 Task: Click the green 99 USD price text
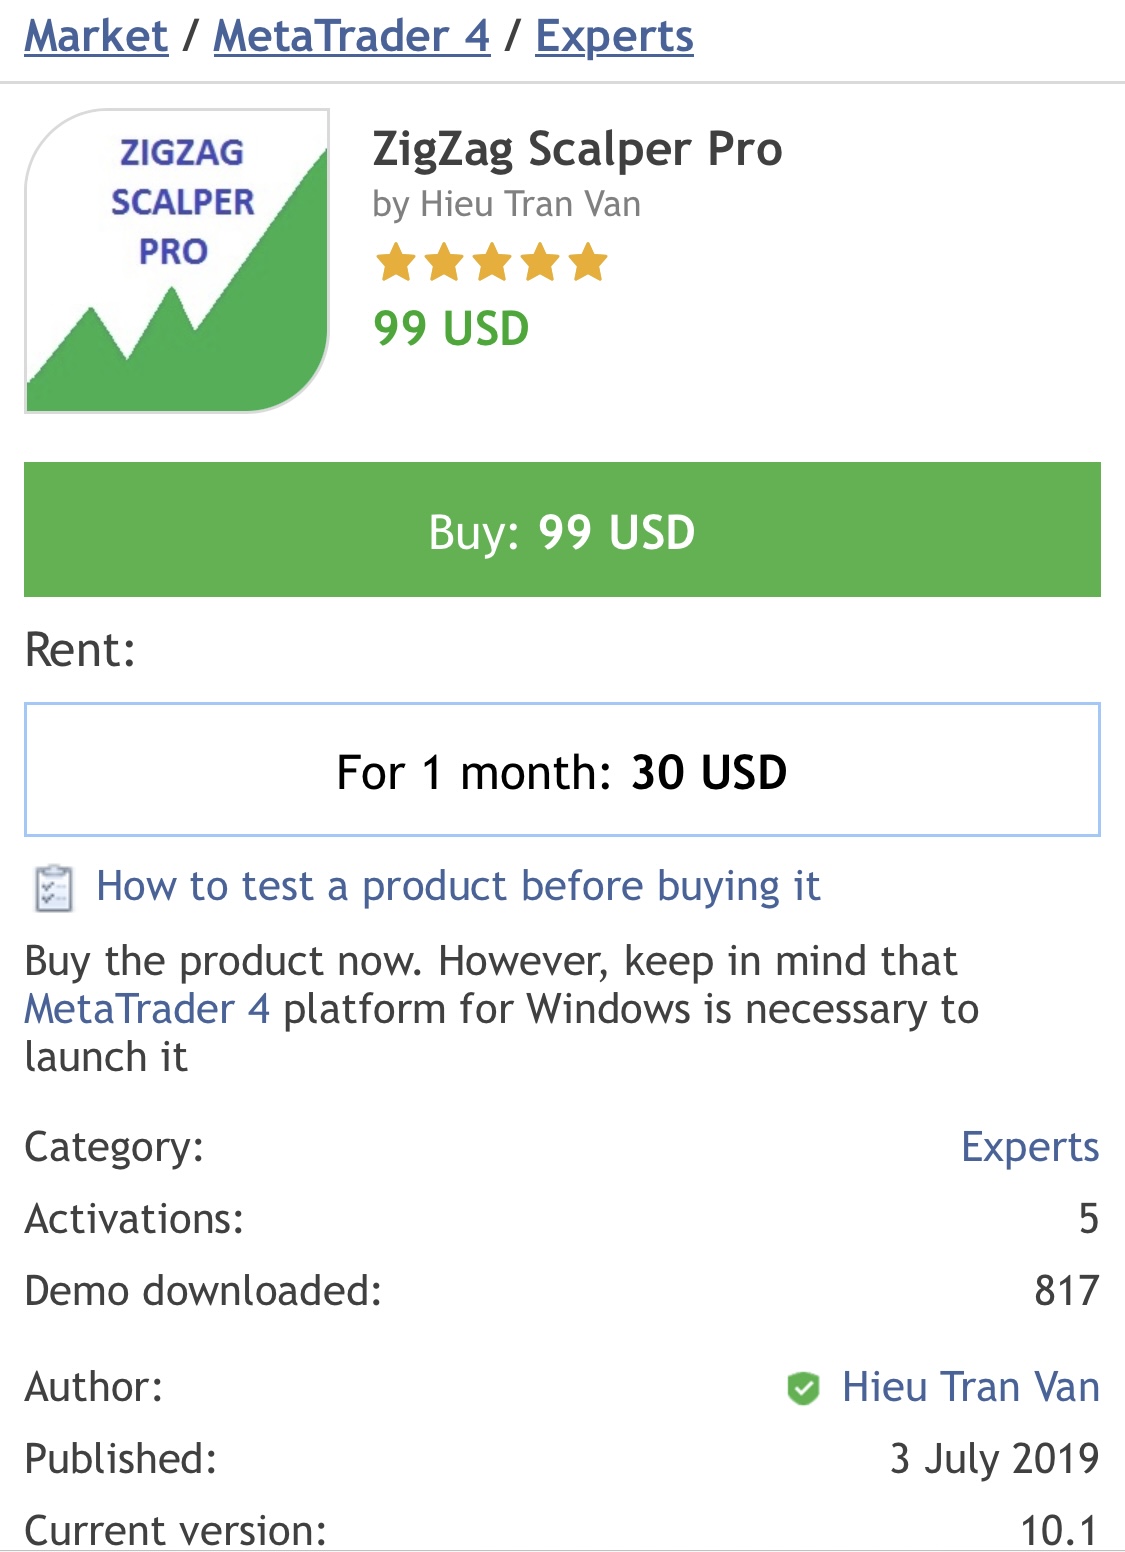[x=451, y=328]
